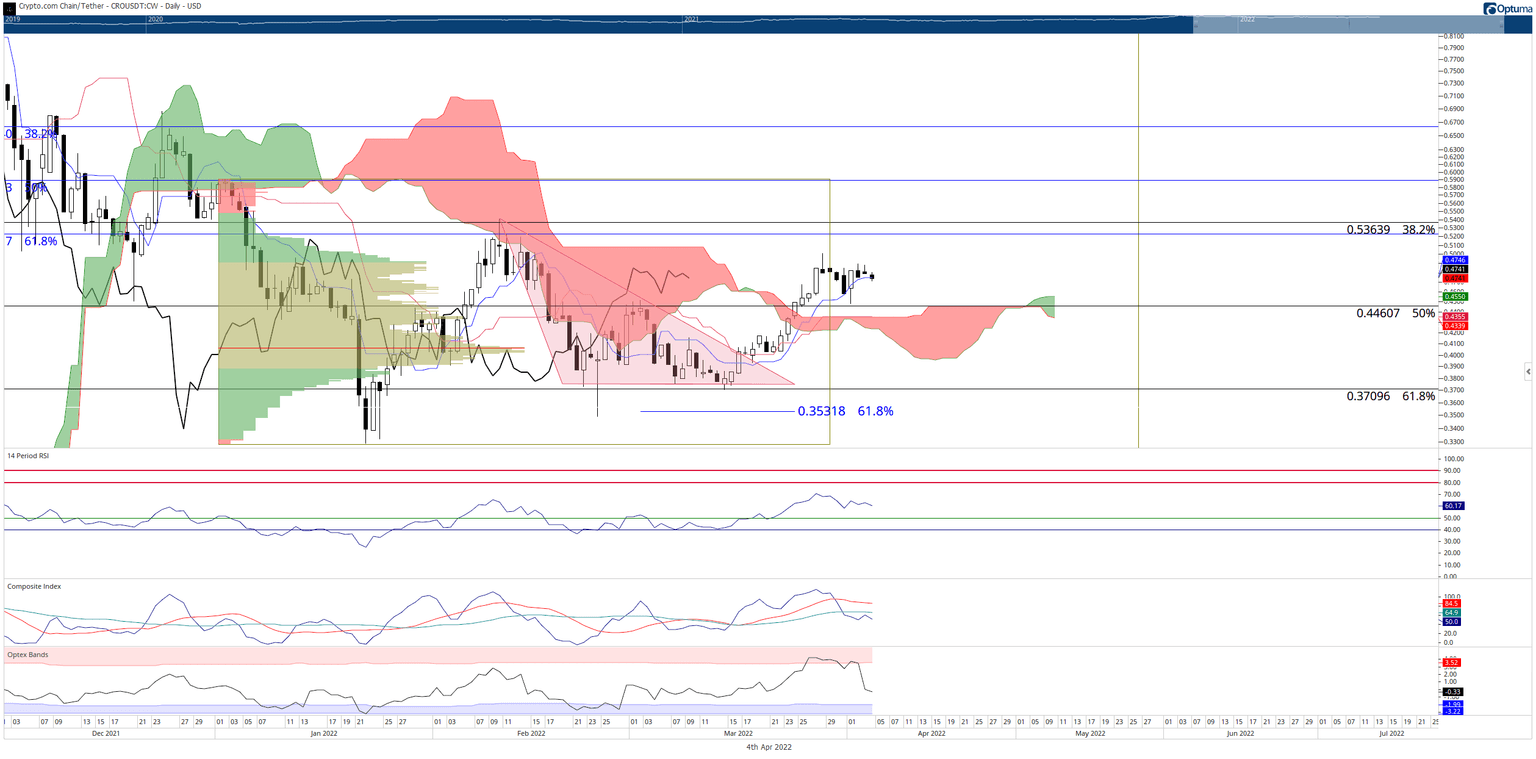Image resolution: width=1536 pixels, height=759 pixels.
Task: Click the Feb 2022 month label
Action: pos(530,733)
